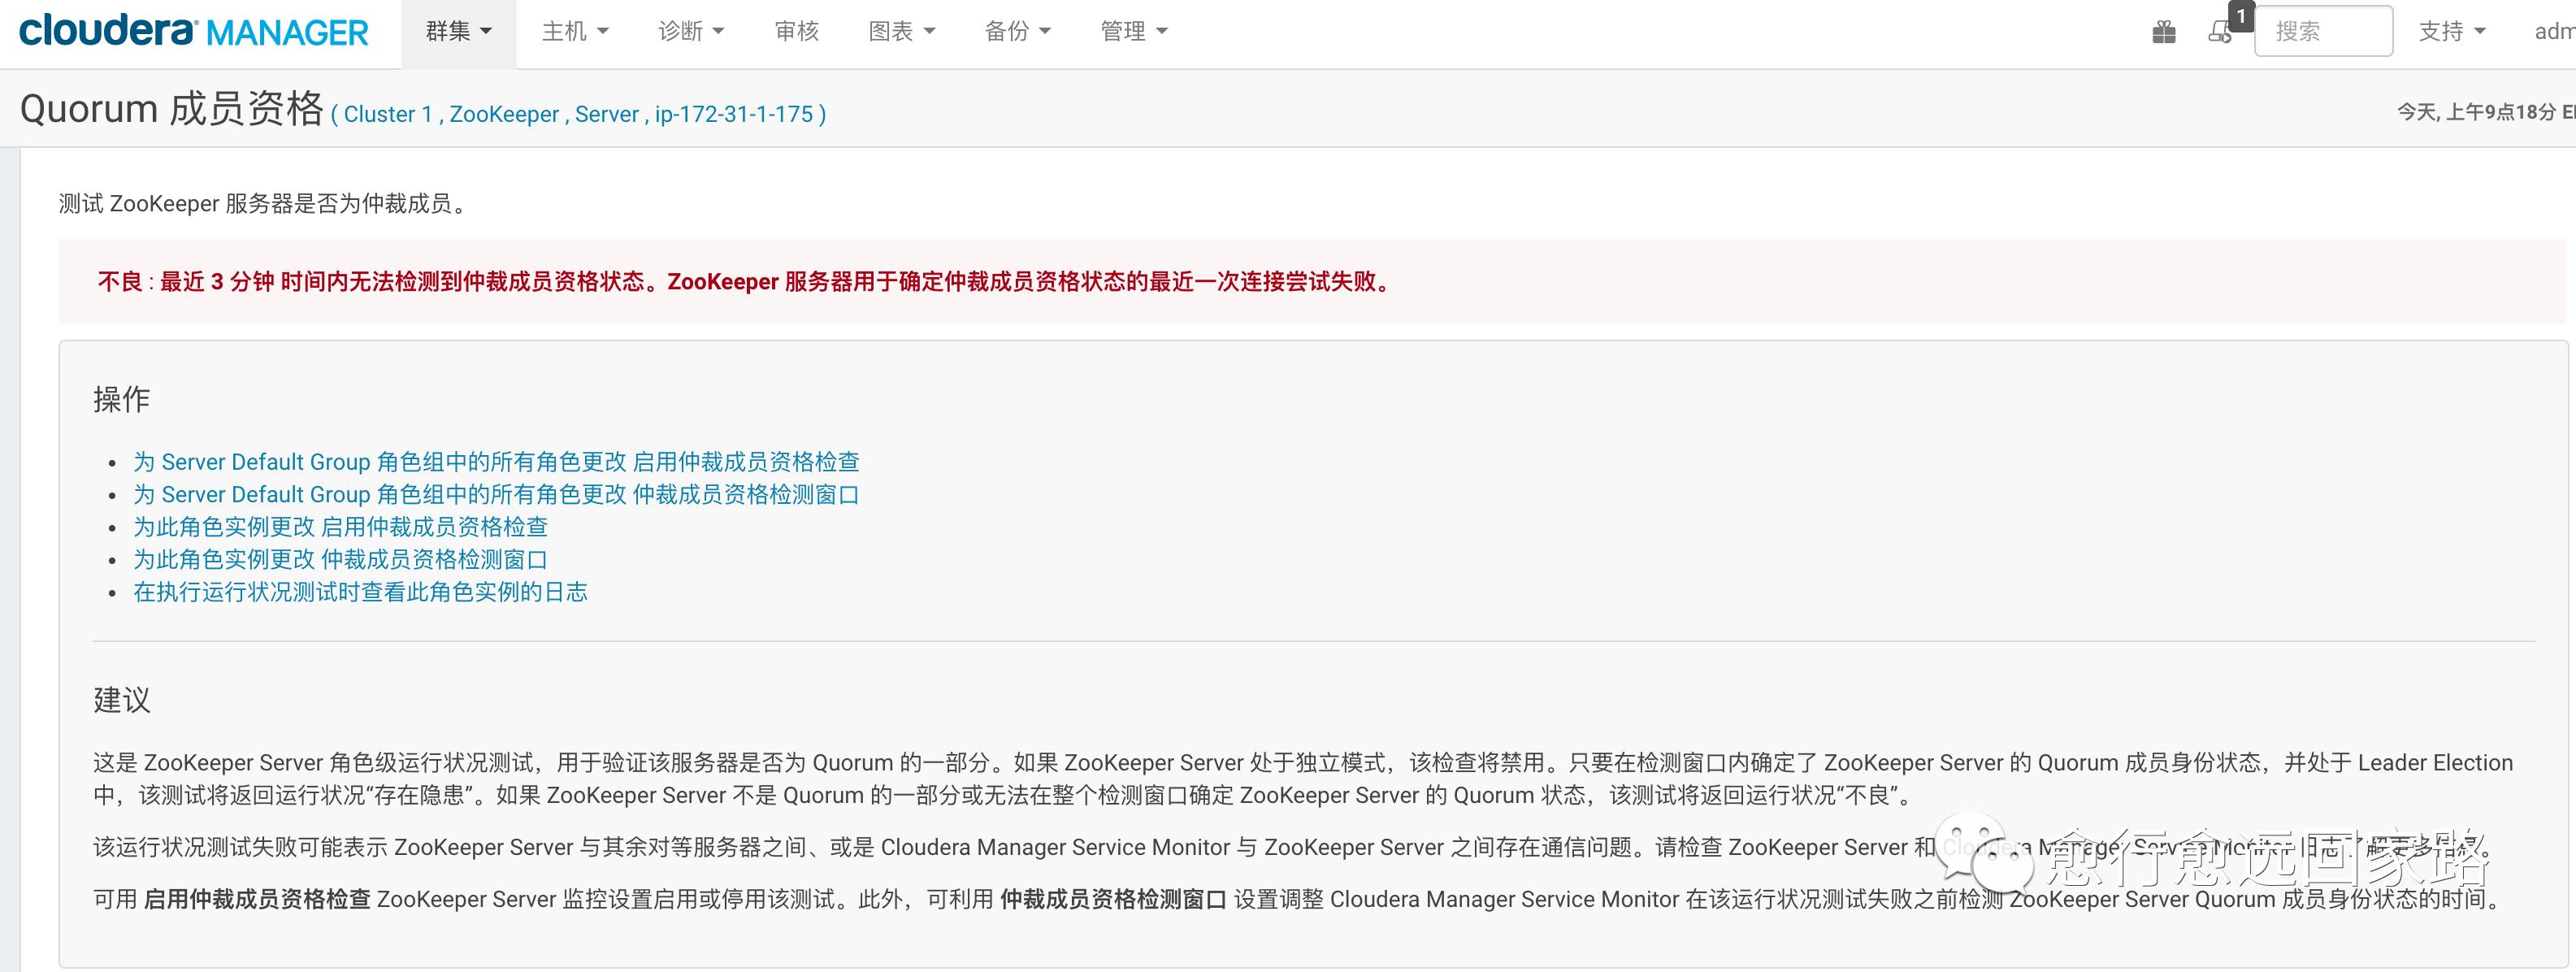Expand the 主机 menu

[x=575, y=32]
